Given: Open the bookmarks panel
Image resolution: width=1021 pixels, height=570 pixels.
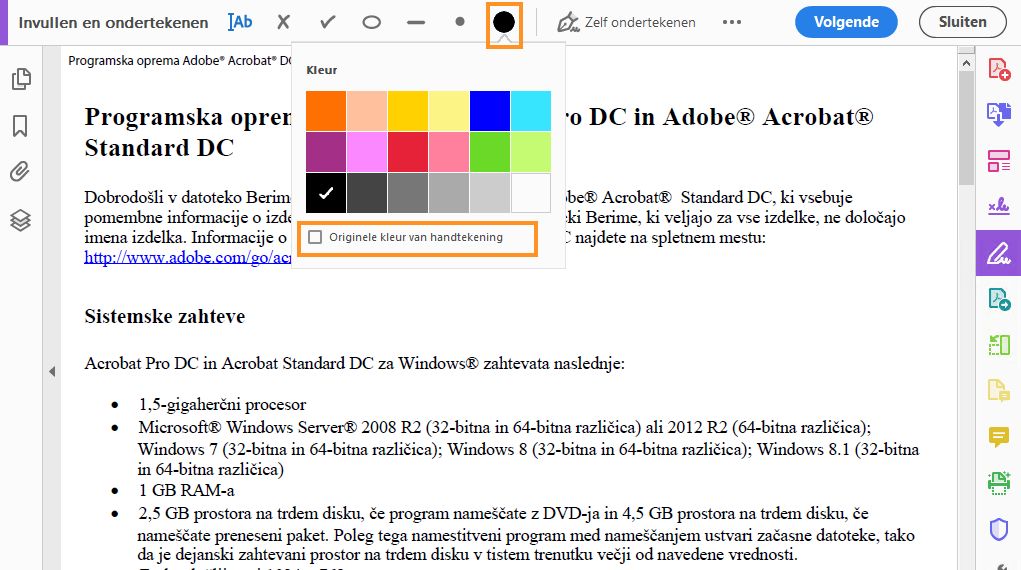Looking at the screenshot, I should [20, 126].
